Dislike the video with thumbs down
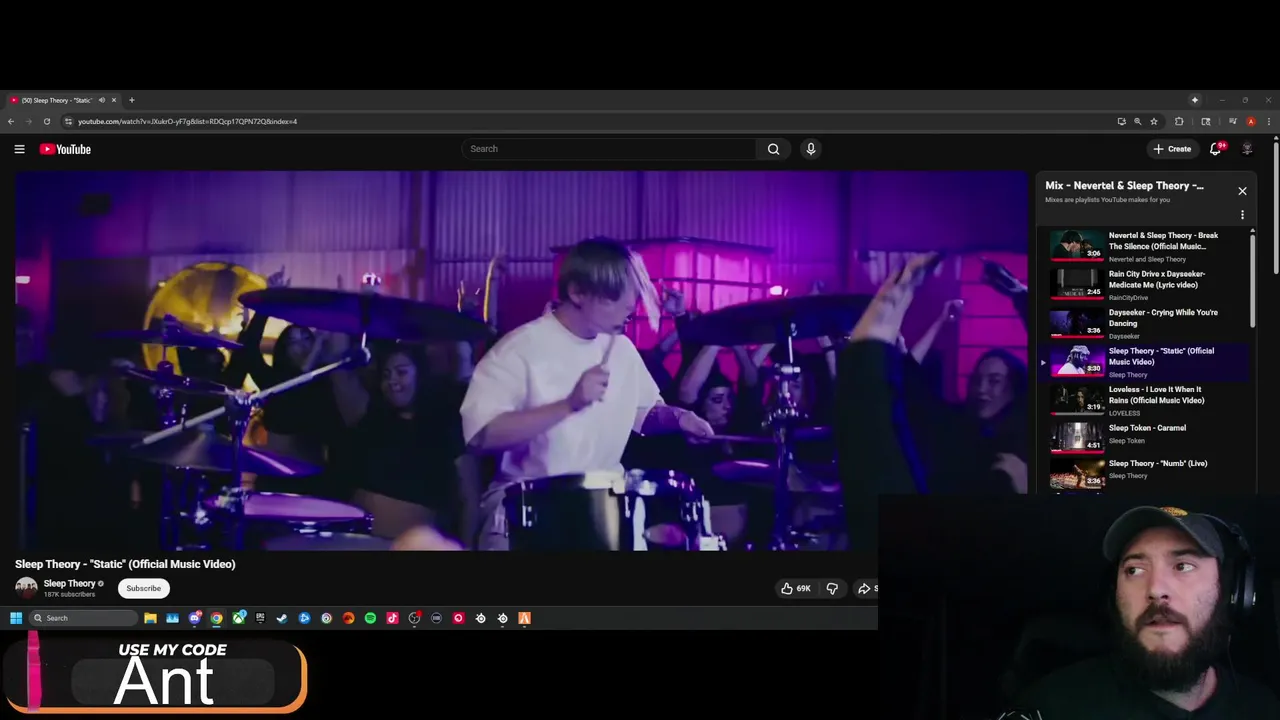This screenshot has height=720, width=1280. 832,588
